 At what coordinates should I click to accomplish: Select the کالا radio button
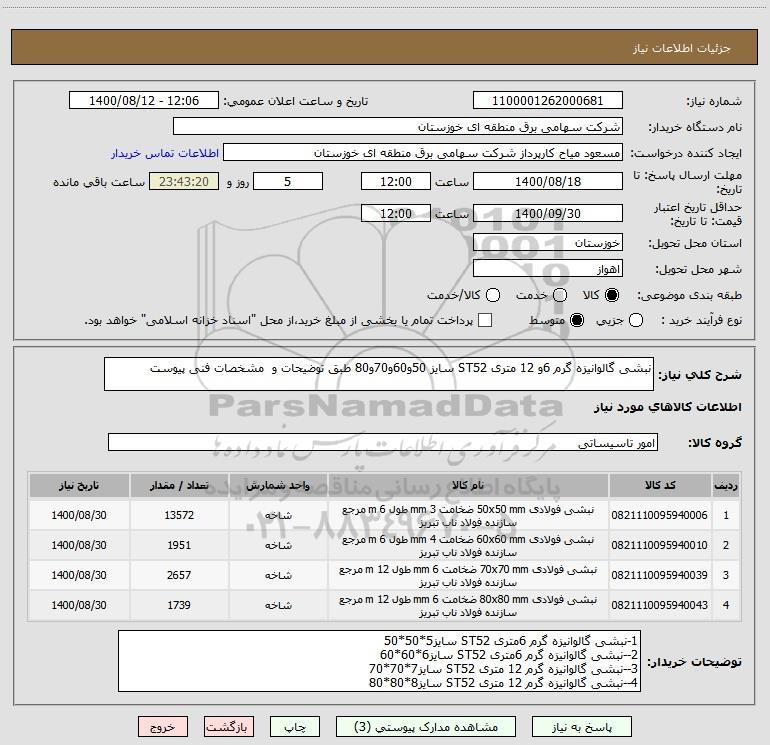(x=612, y=295)
